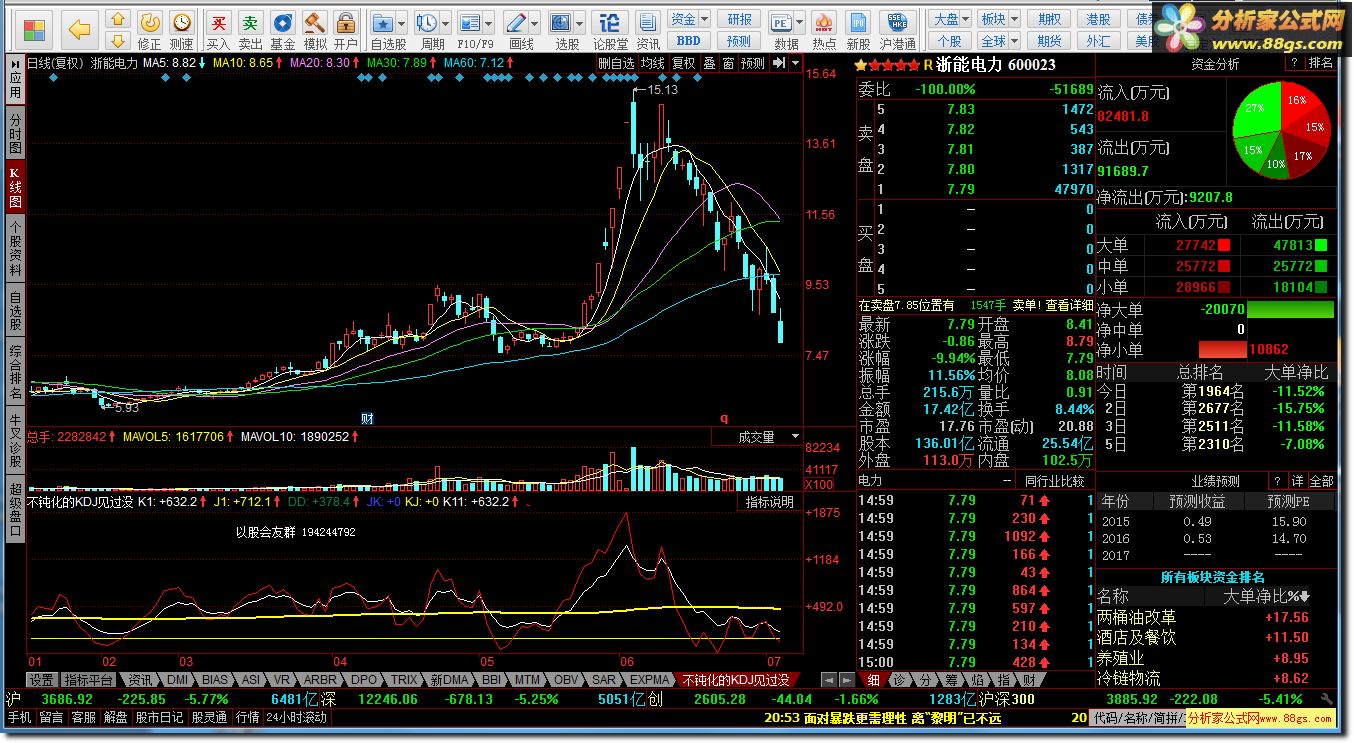The height and width of the screenshot is (743, 1354).
Task: Expand the 自选股 dropdown arrow
Action: [403, 22]
